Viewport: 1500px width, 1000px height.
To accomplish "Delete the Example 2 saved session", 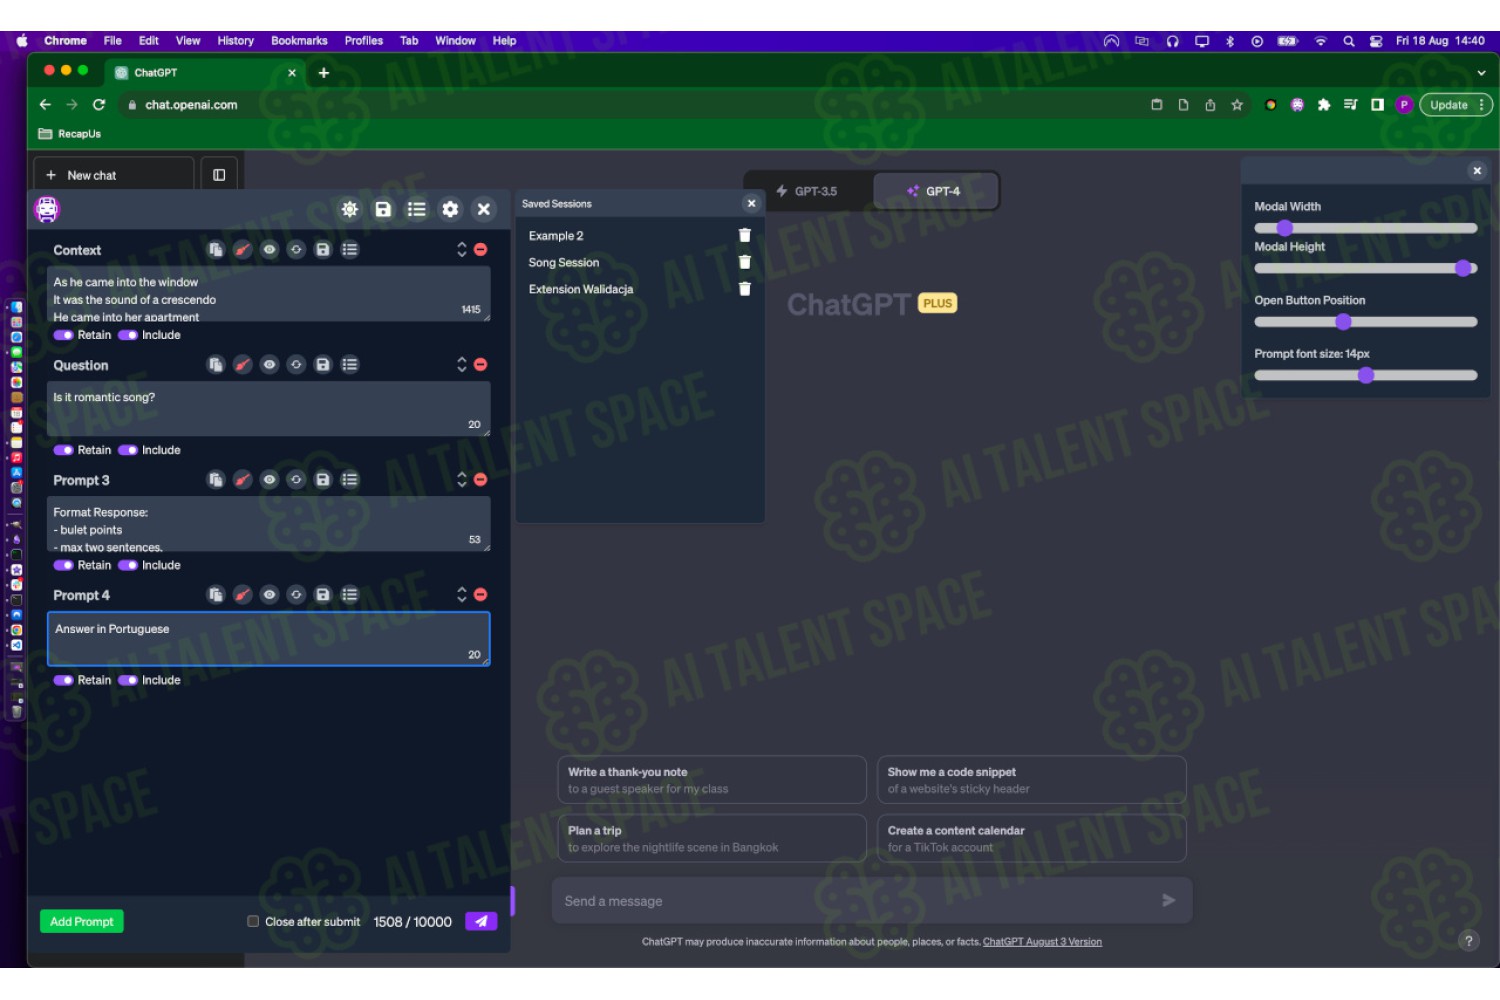I will coord(745,236).
